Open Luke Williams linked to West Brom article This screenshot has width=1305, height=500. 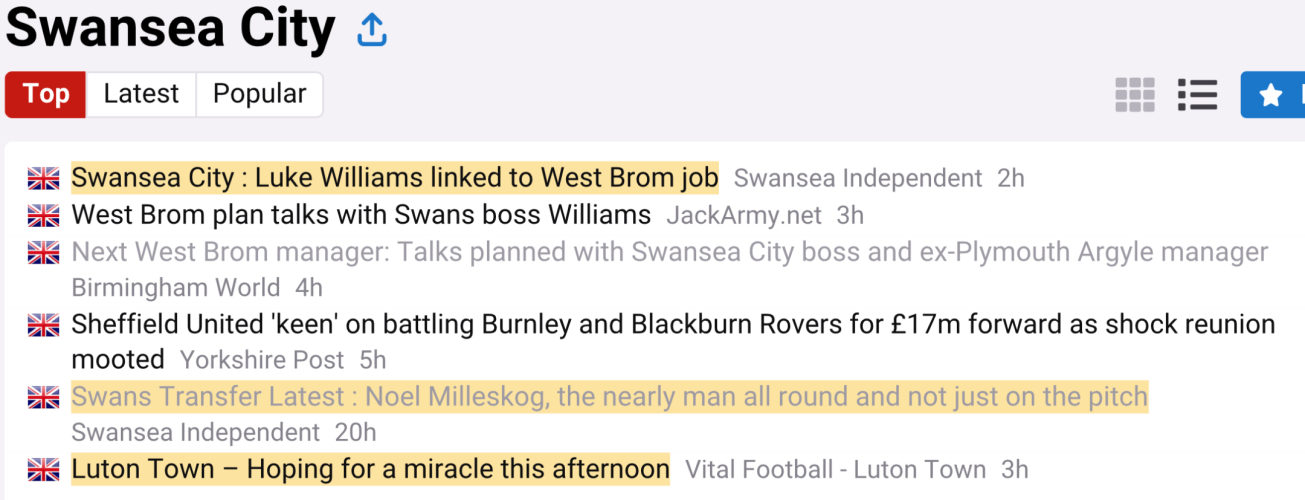coord(395,178)
